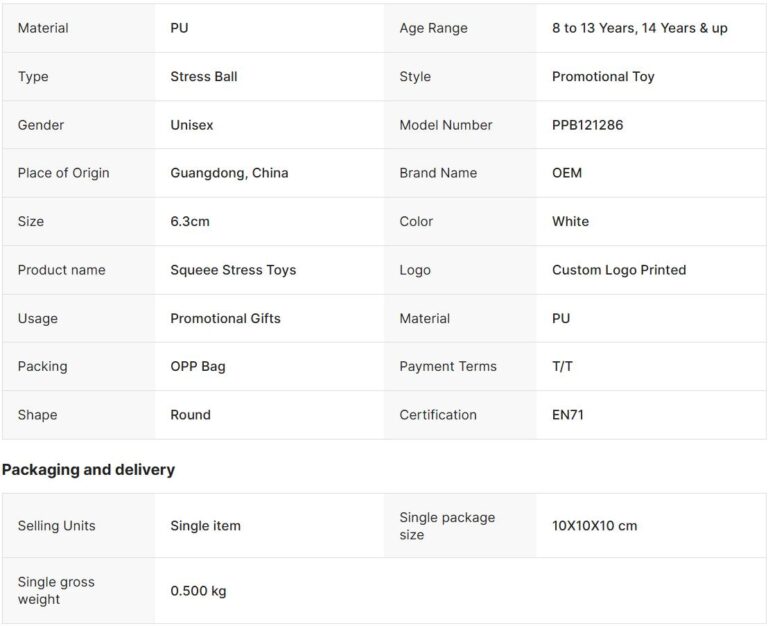This screenshot has width=768, height=626.
Task: Click the OPP Bag packing value
Action: [x=198, y=366]
